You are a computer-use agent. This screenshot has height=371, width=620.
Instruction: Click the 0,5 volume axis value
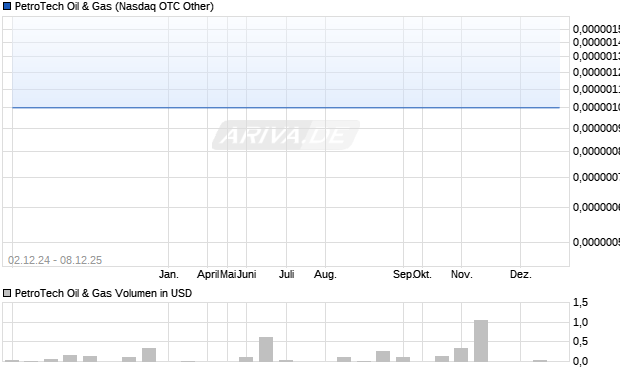(580, 341)
